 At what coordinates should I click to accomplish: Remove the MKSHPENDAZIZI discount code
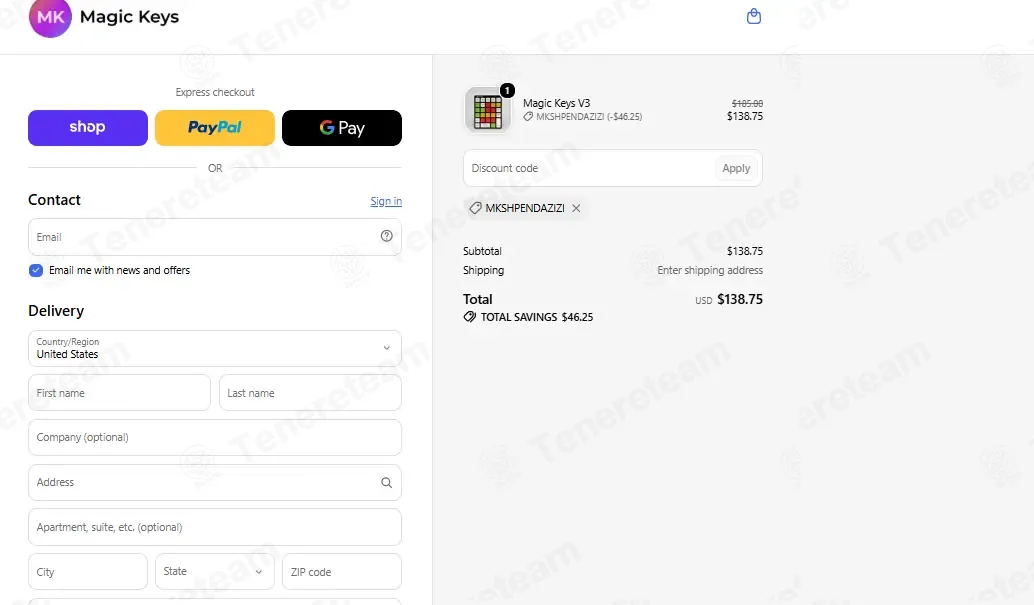[576, 208]
